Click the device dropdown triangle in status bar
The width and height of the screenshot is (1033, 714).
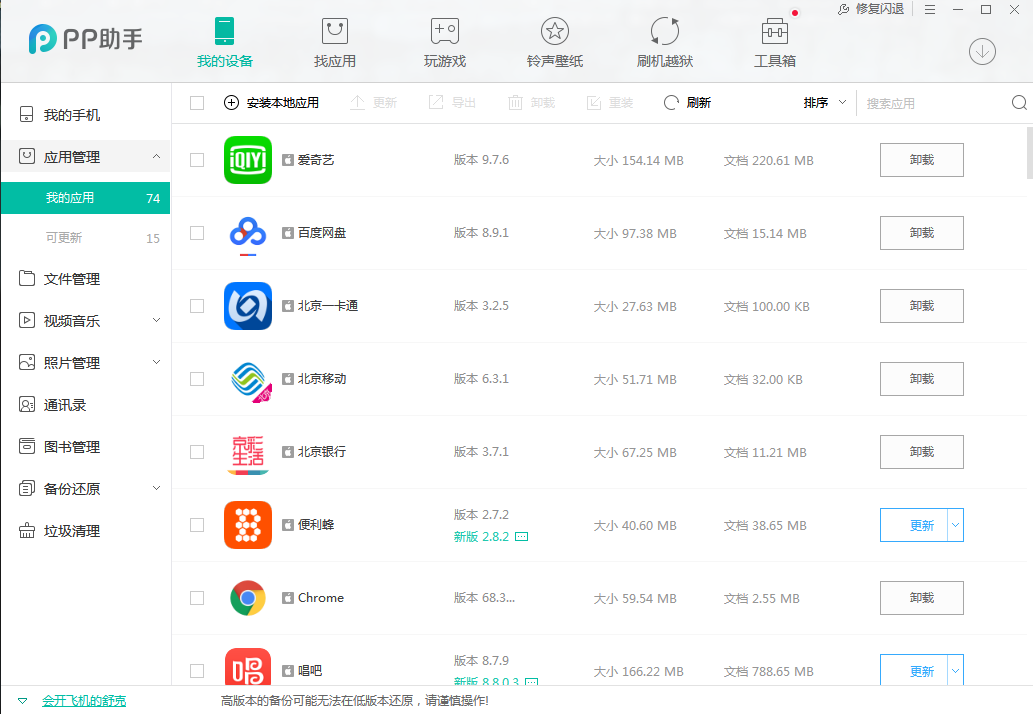22,701
